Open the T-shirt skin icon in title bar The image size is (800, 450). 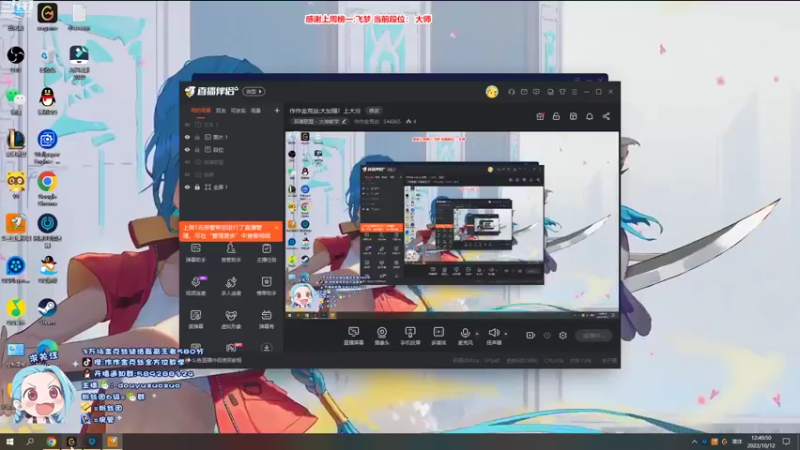coord(562,92)
